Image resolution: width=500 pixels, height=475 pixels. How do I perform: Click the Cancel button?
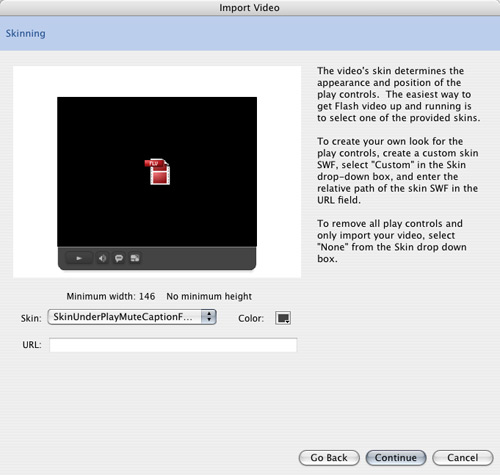point(463,458)
